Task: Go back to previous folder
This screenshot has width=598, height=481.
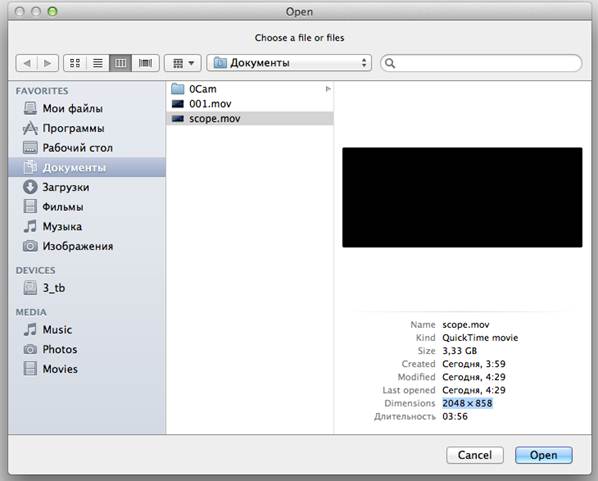Action: point(27,63)
